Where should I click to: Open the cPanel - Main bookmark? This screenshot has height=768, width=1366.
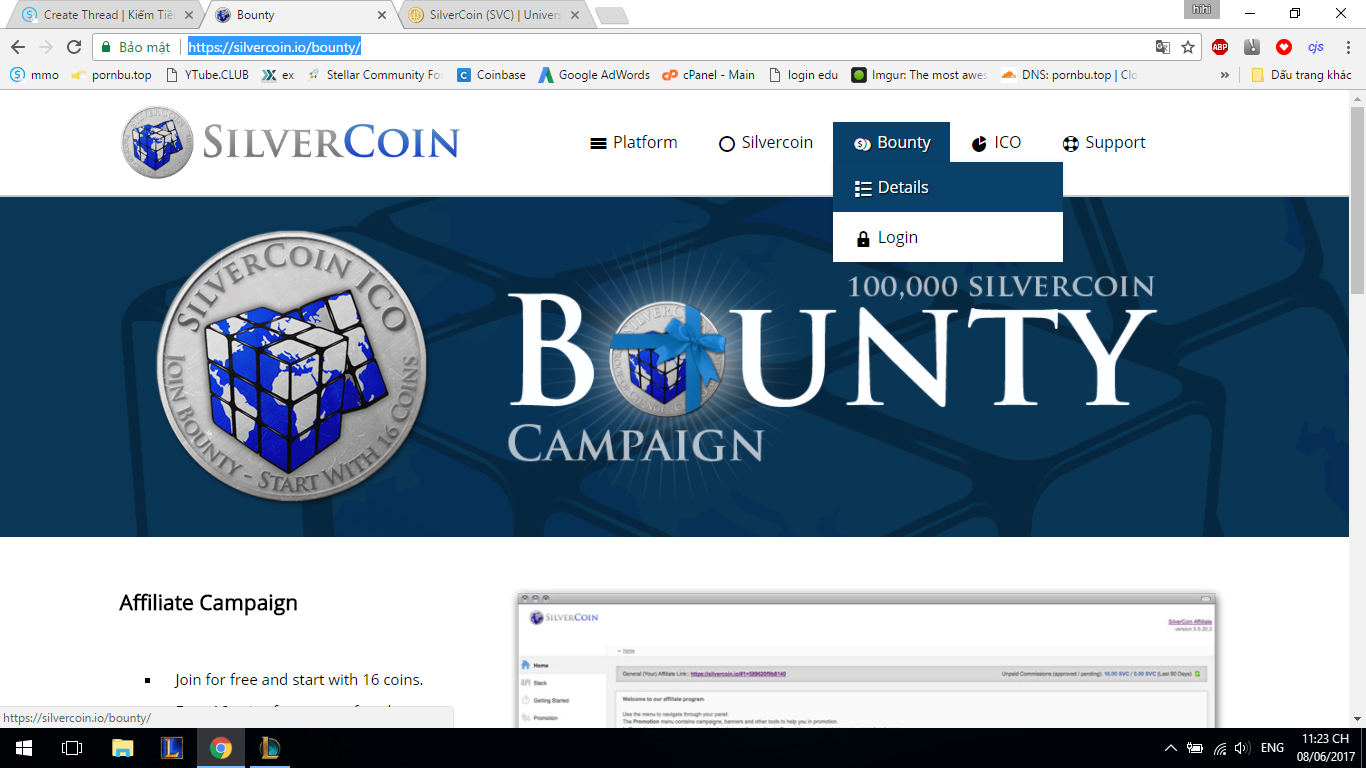(x=708, y=75)
